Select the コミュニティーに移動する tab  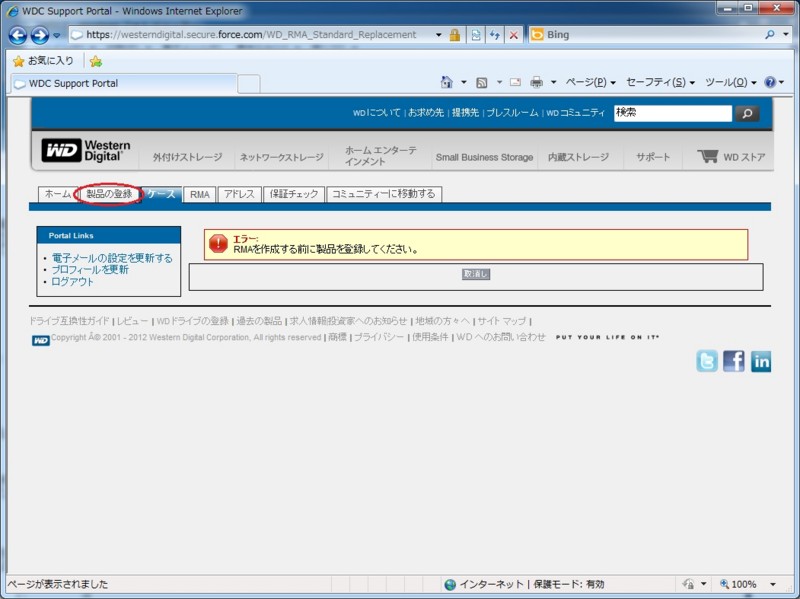384,194
